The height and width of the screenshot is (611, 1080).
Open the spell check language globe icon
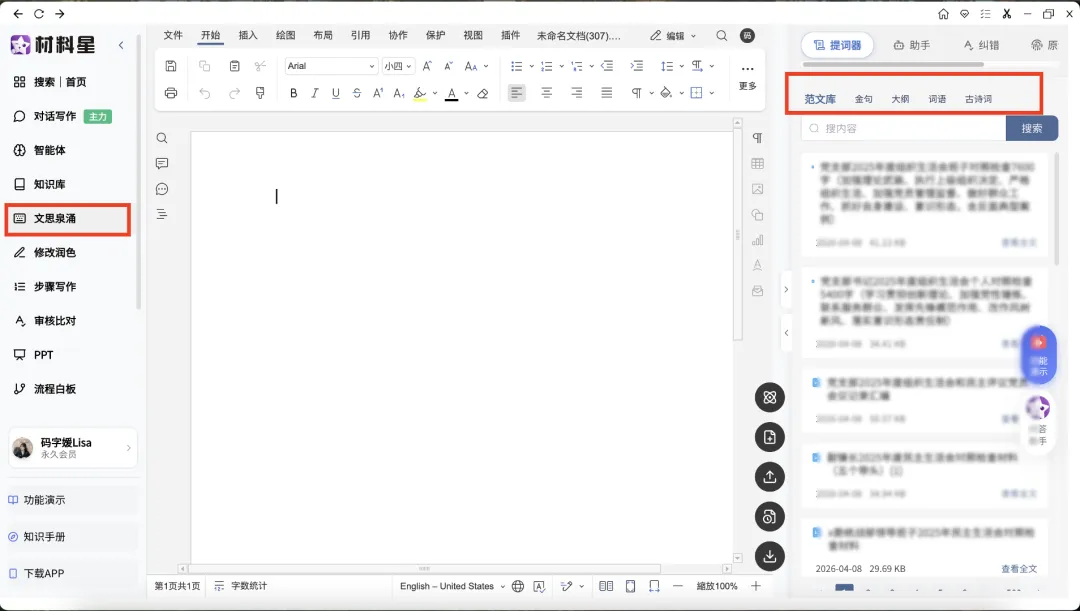click(x=518, y=586)
